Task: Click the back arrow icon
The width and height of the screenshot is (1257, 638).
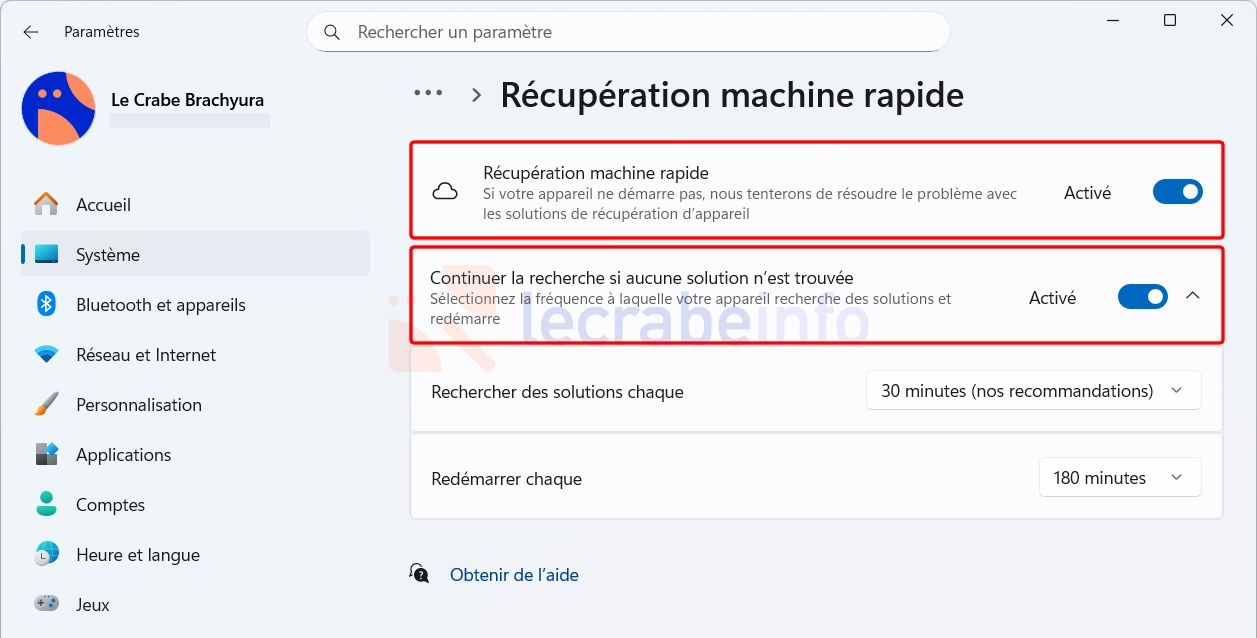Action: [x=31, y=32]
